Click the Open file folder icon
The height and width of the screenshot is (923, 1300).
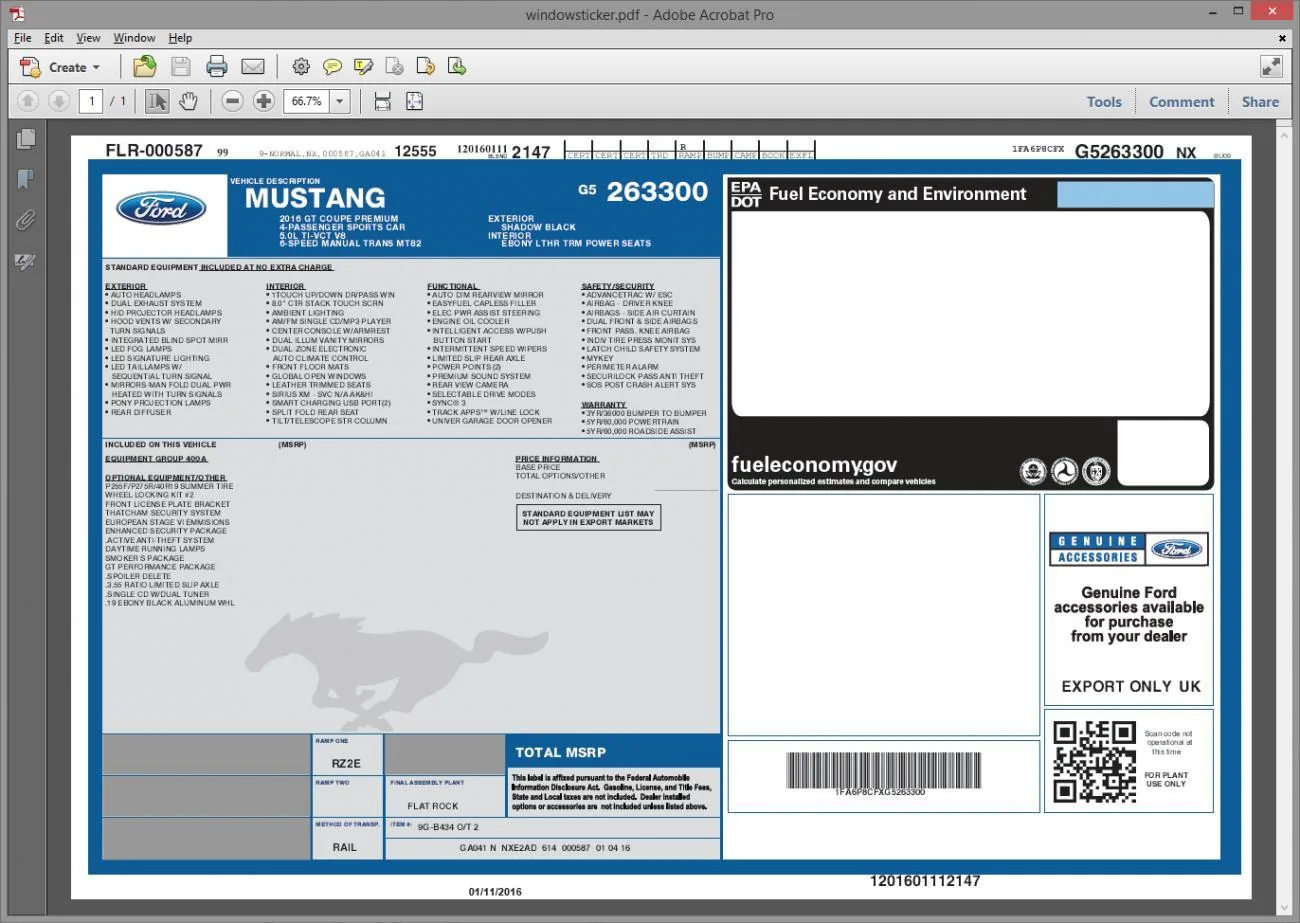pyautogui.click(x=145, y=67)
